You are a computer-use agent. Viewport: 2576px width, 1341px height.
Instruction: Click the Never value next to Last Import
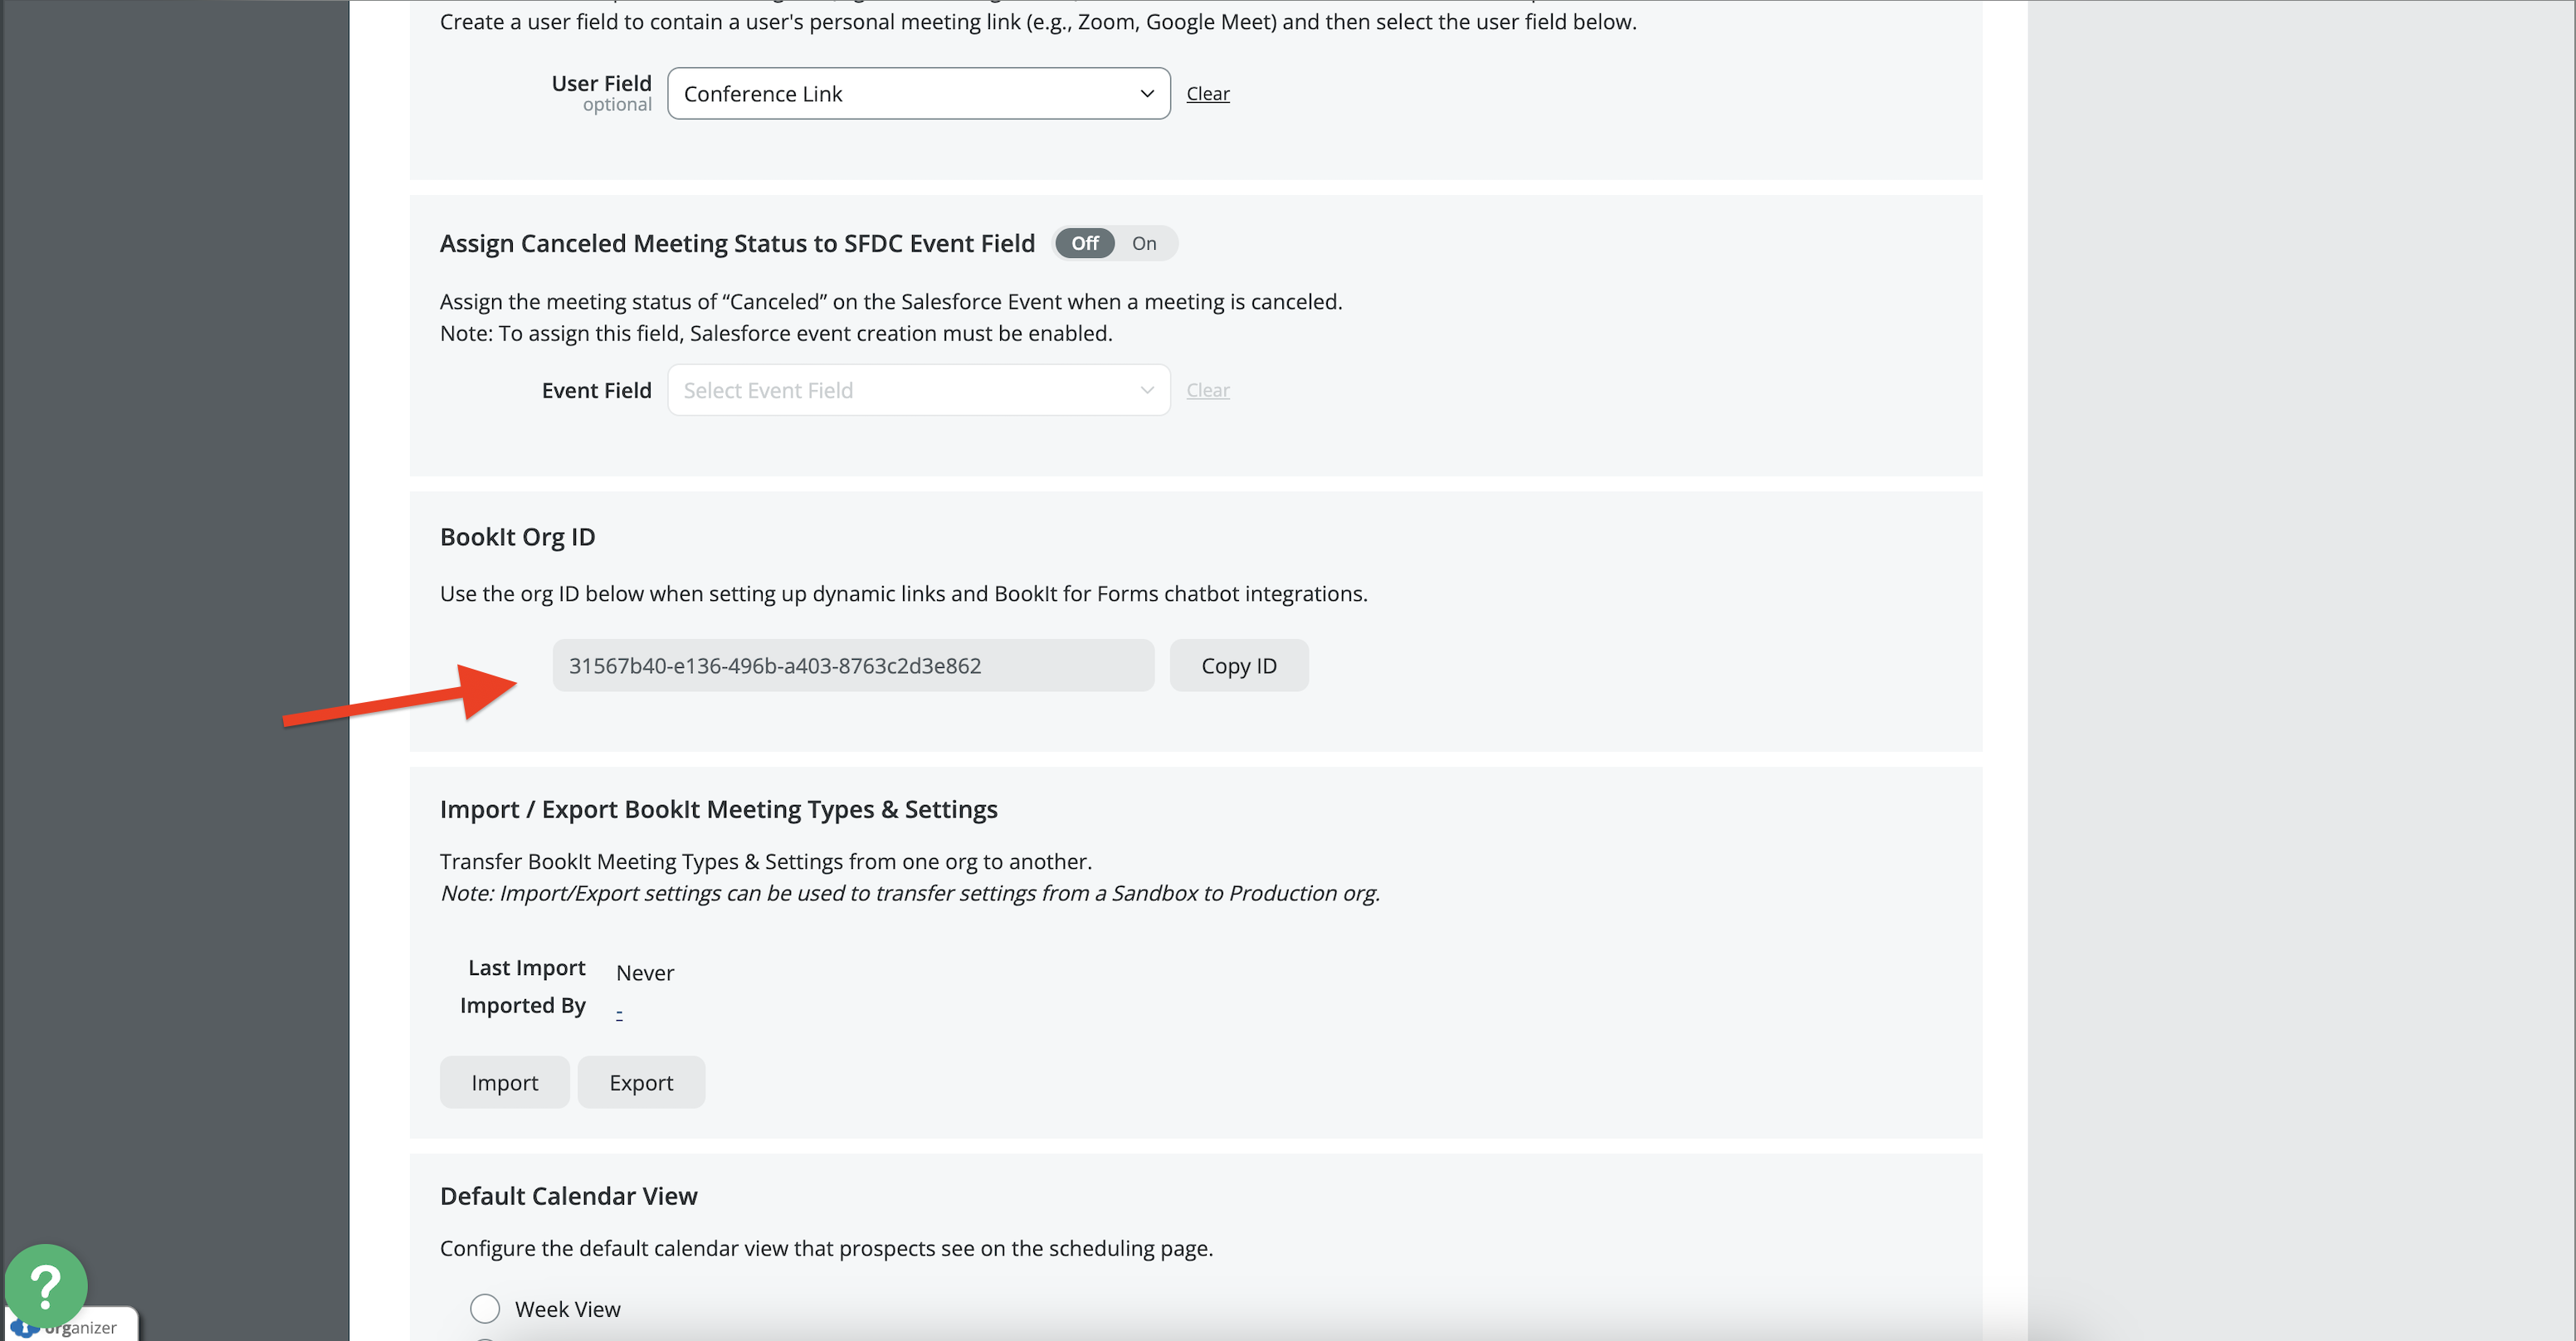[644, 973]
